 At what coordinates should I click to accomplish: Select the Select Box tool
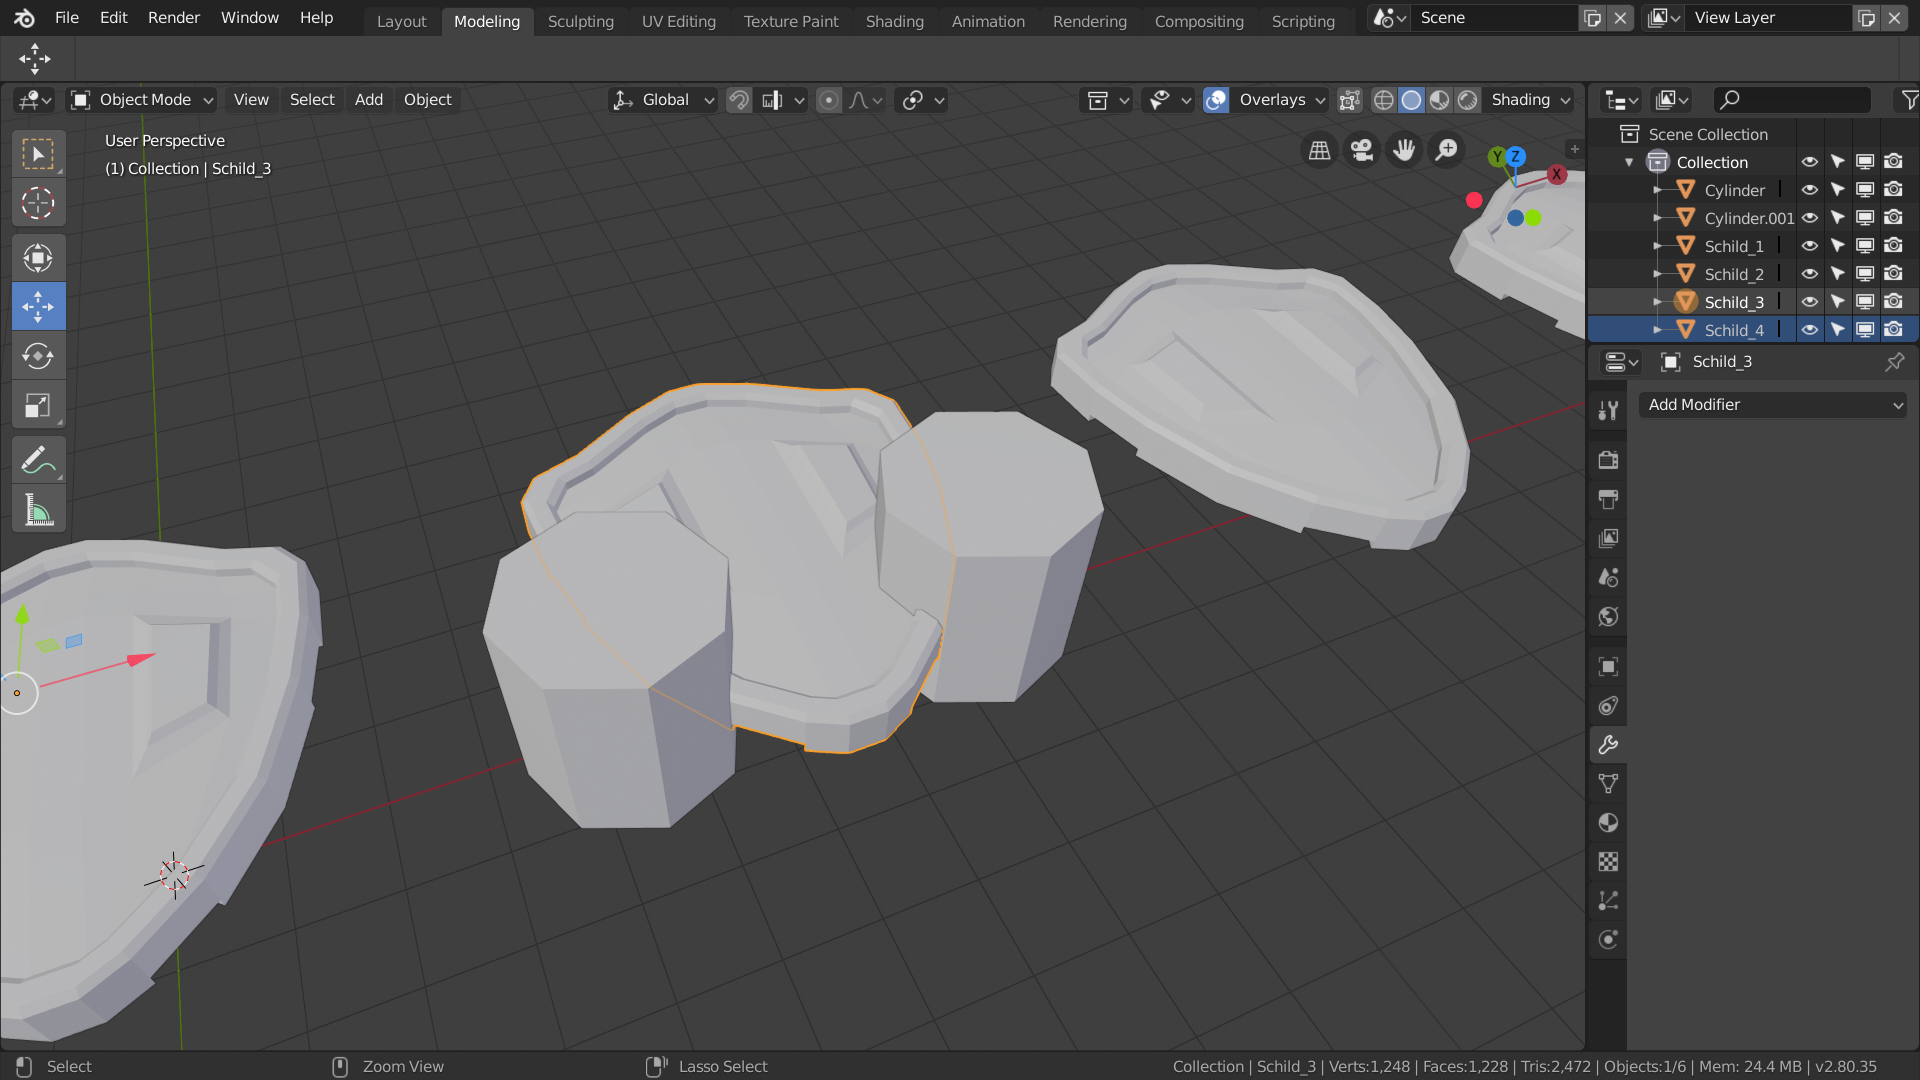[38, 155]
